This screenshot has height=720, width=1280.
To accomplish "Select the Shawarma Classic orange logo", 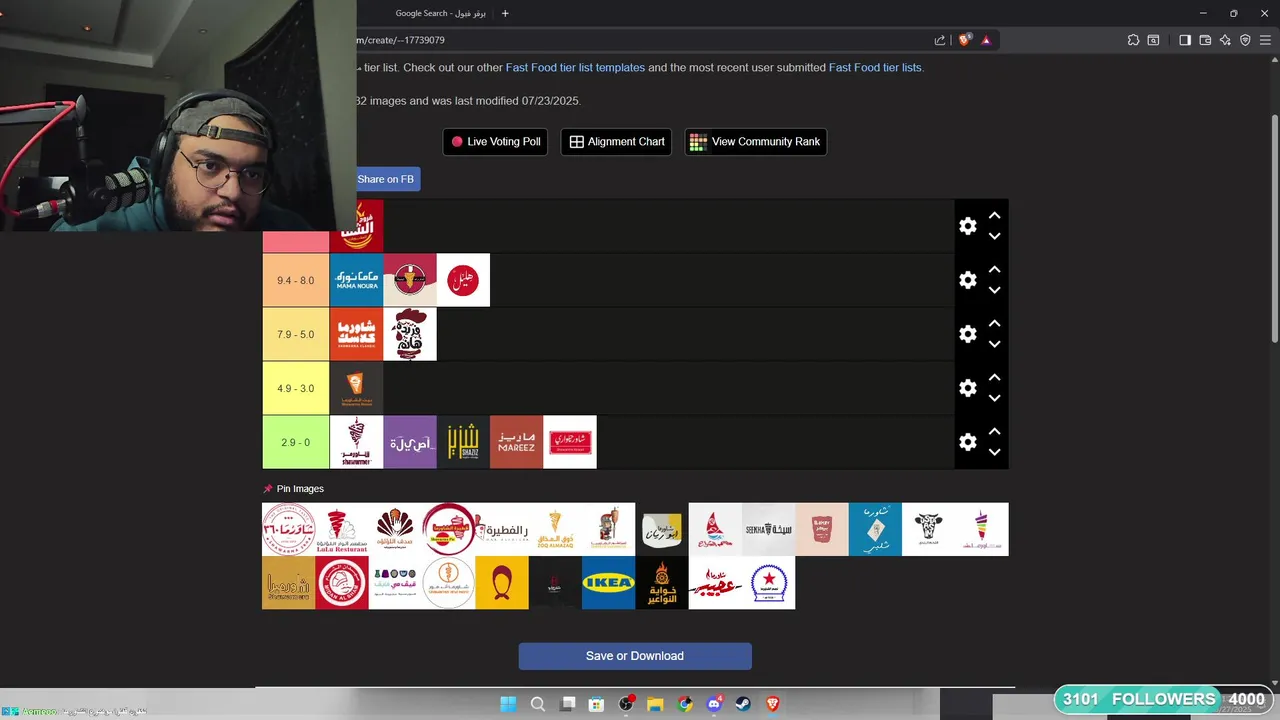I will (x=356, y=334).
